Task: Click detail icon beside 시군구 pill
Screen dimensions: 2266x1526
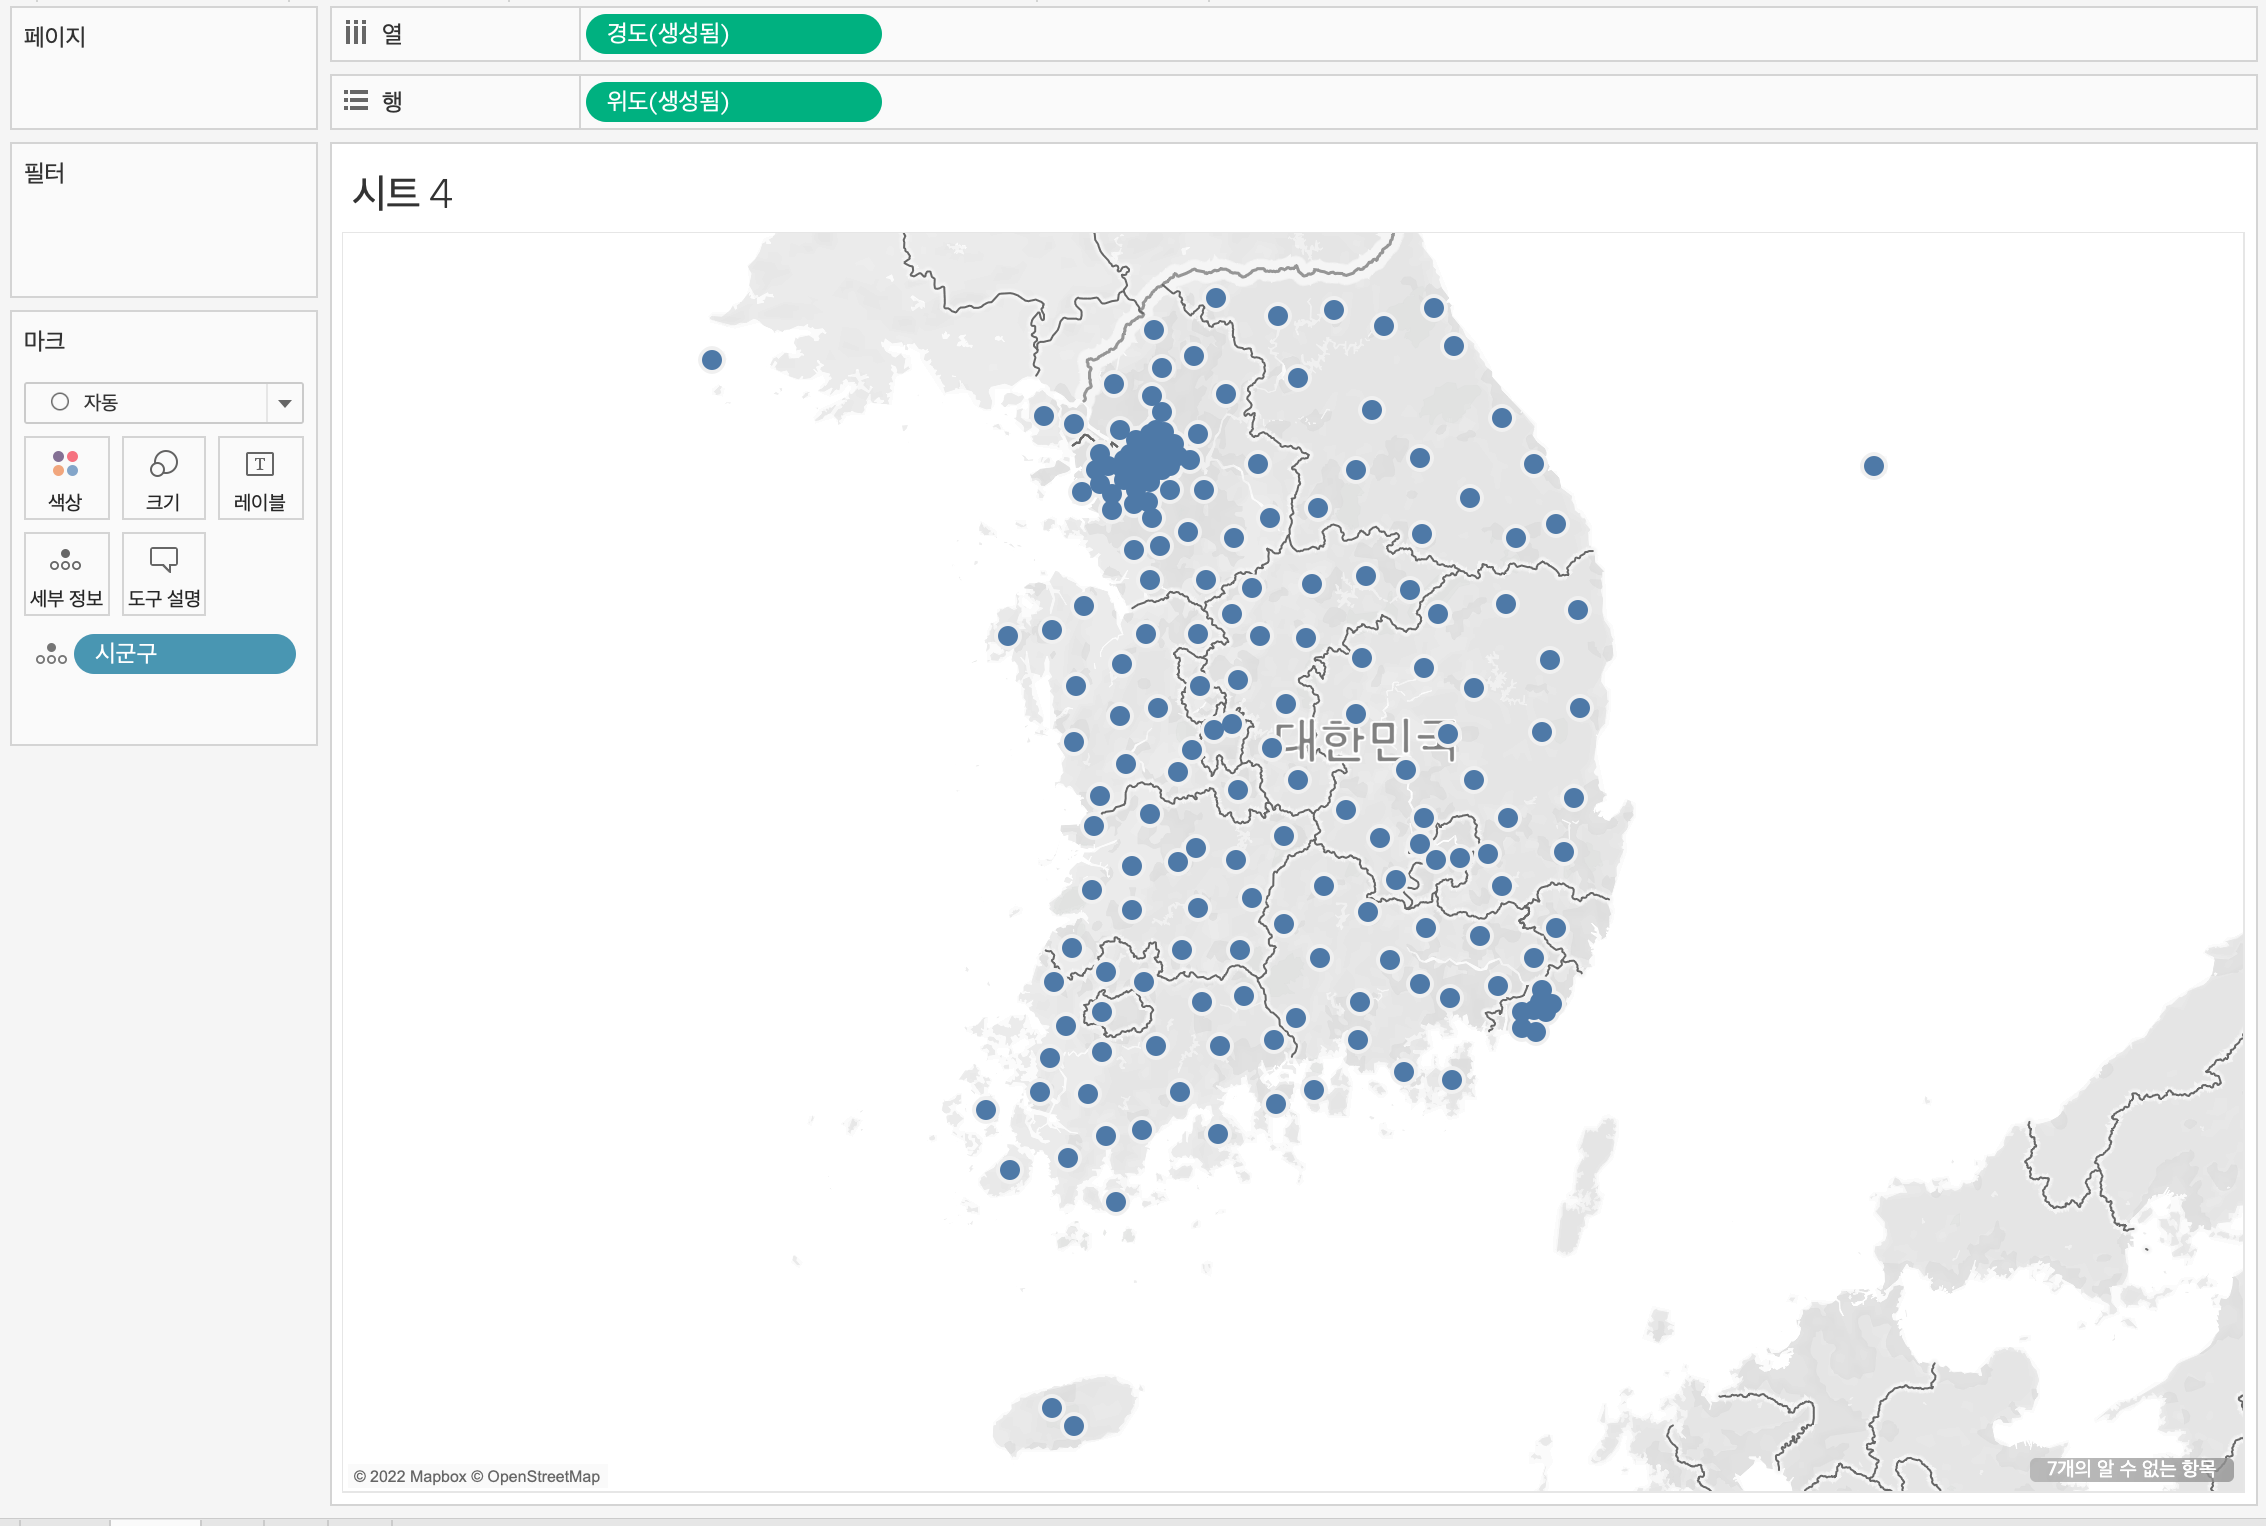Action: 51,655
